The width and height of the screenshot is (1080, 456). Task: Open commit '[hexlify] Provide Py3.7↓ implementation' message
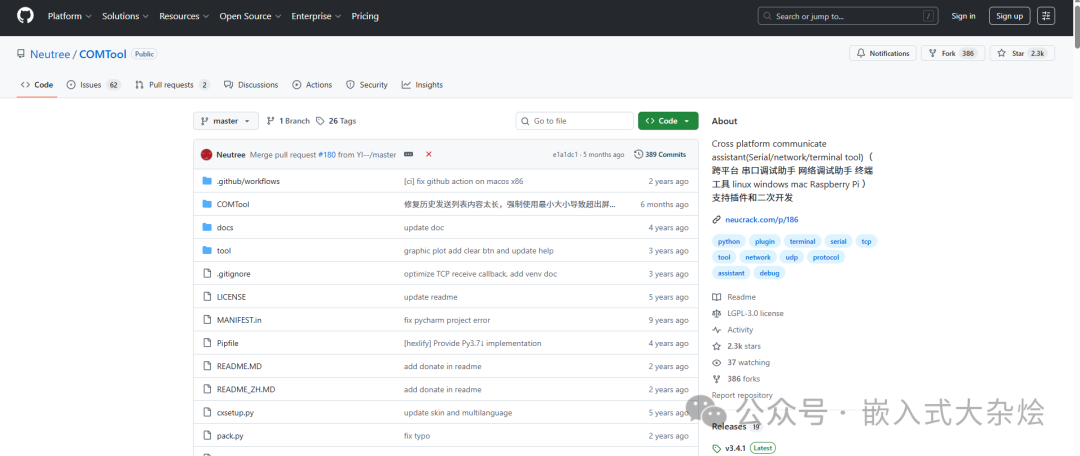pos(472,343)
